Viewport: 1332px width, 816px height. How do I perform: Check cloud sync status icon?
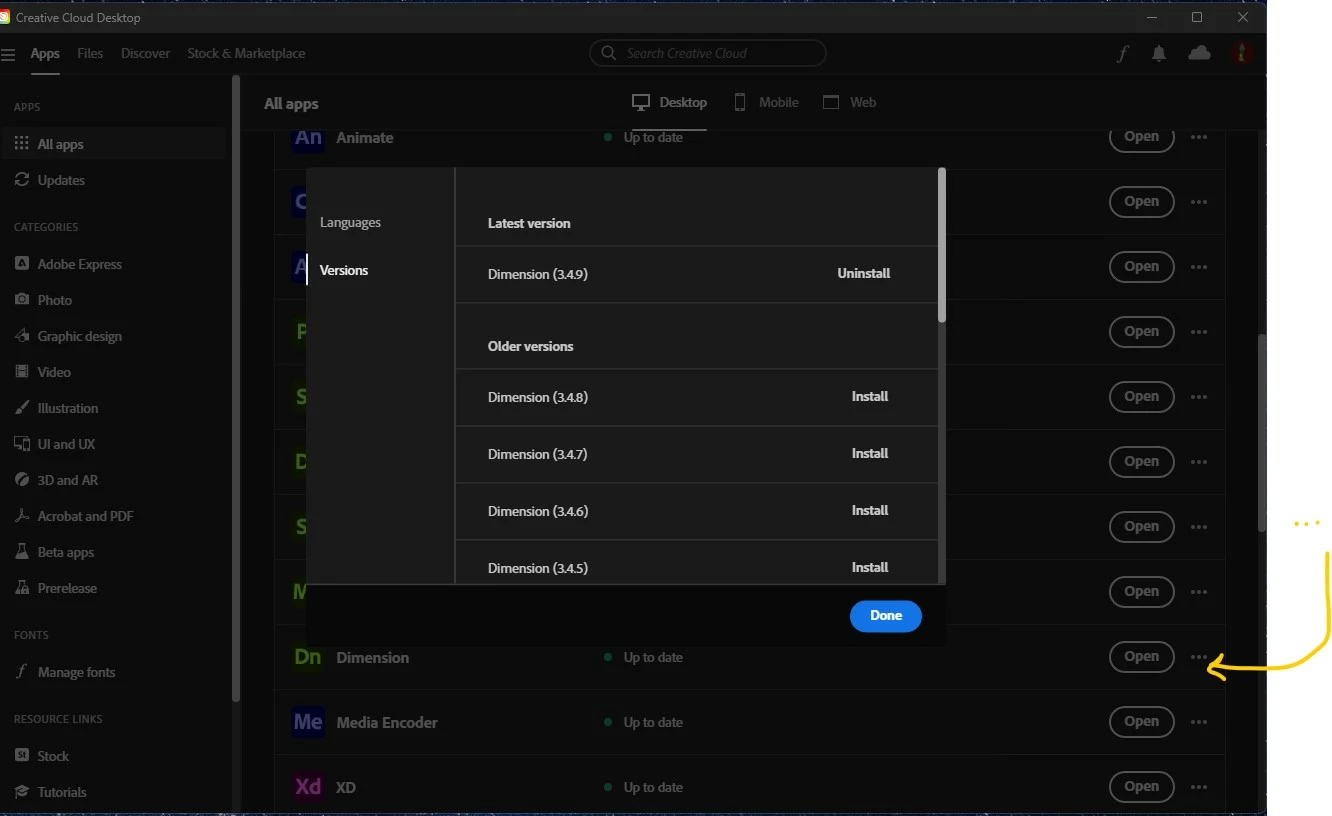point(1199,54)
